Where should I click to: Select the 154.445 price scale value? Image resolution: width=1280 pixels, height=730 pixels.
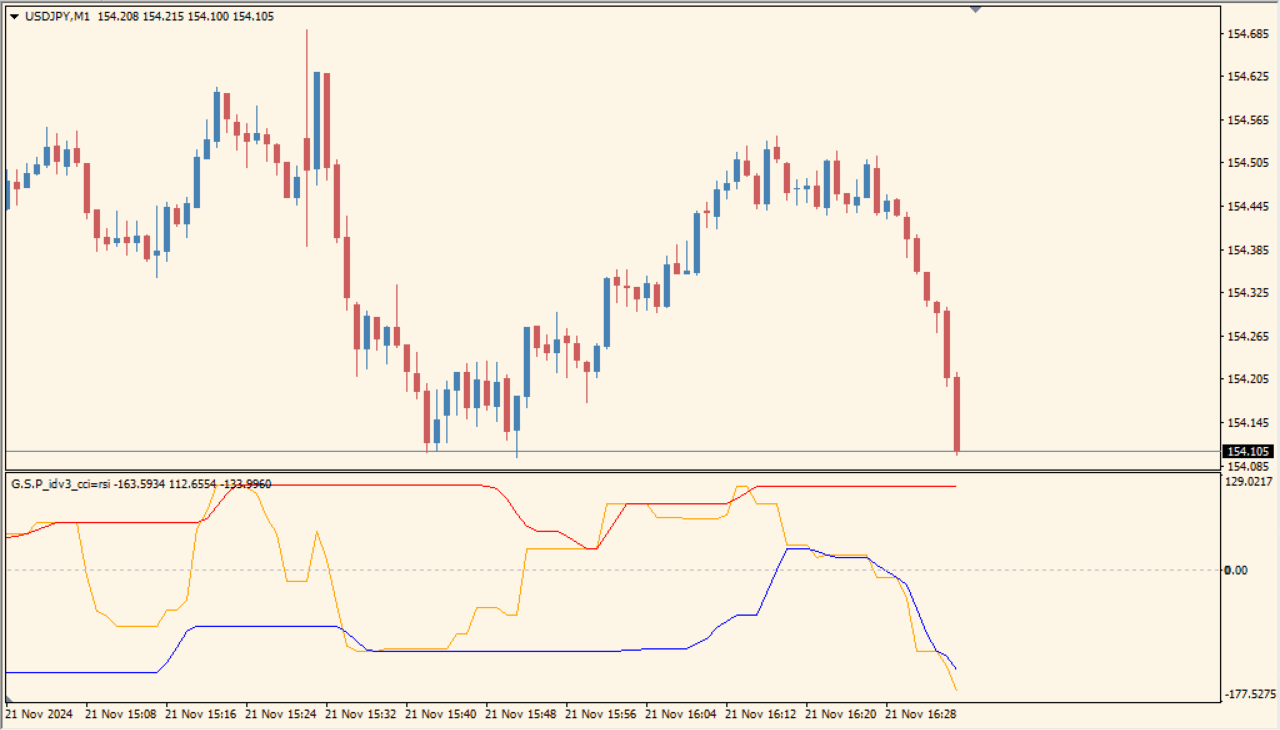coord(1246,206)
